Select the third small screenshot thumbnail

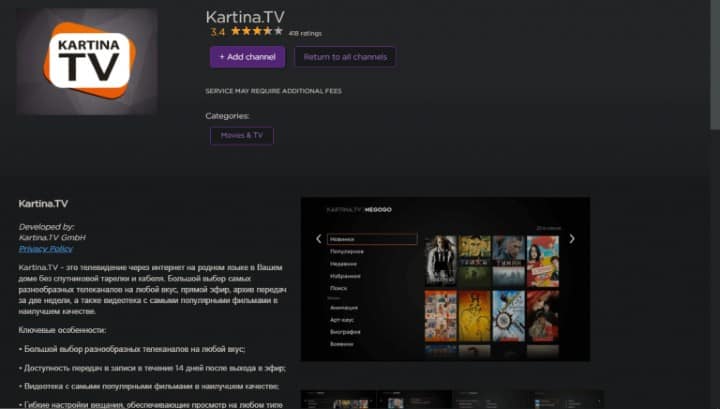(x=490, y=400)
